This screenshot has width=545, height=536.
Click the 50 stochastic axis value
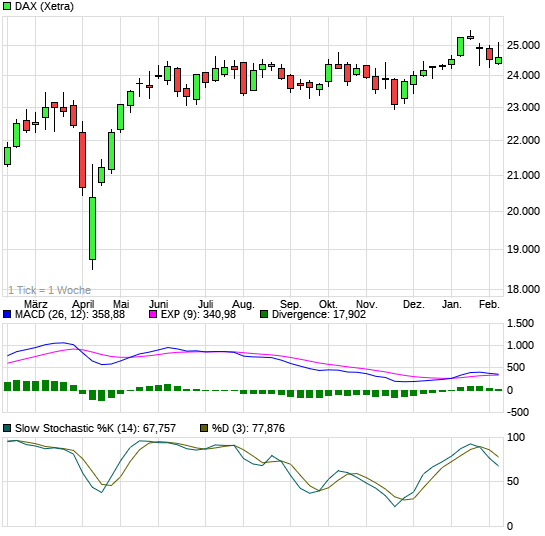(x=513, y=481)
